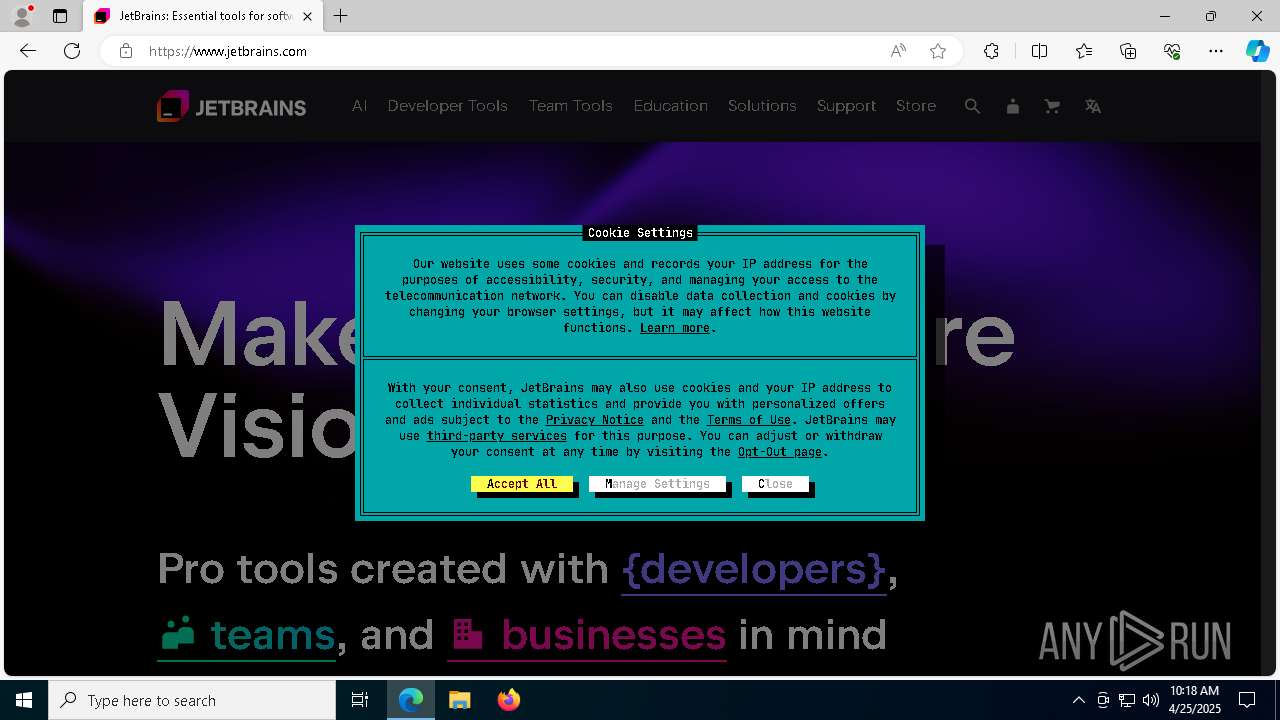The height and width of the screenshot is (720, 1280).
Task: Open the shopping cart icon
Action: (x=1052, y=106)
